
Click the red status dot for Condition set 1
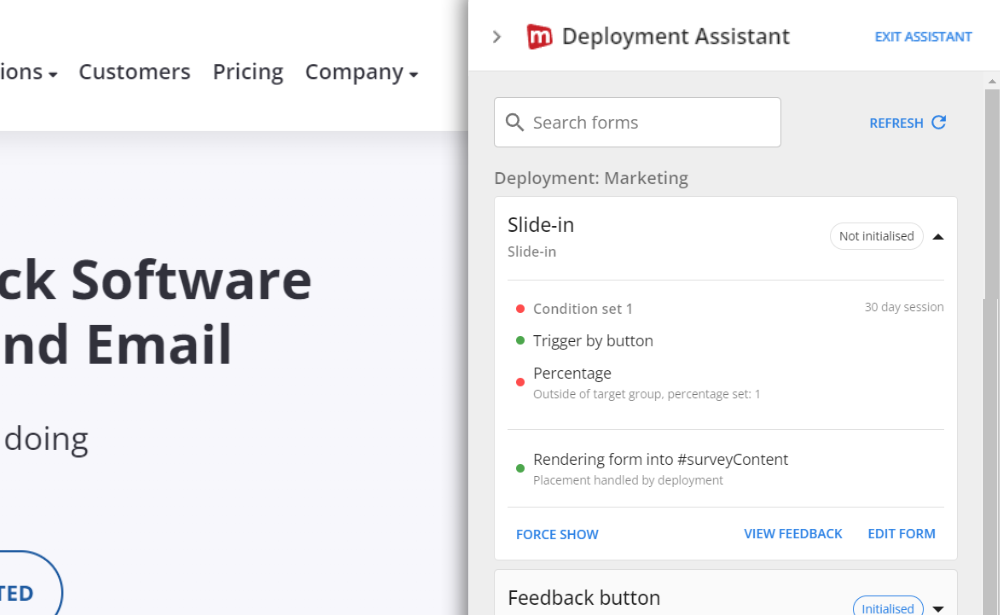click(520, 309)
